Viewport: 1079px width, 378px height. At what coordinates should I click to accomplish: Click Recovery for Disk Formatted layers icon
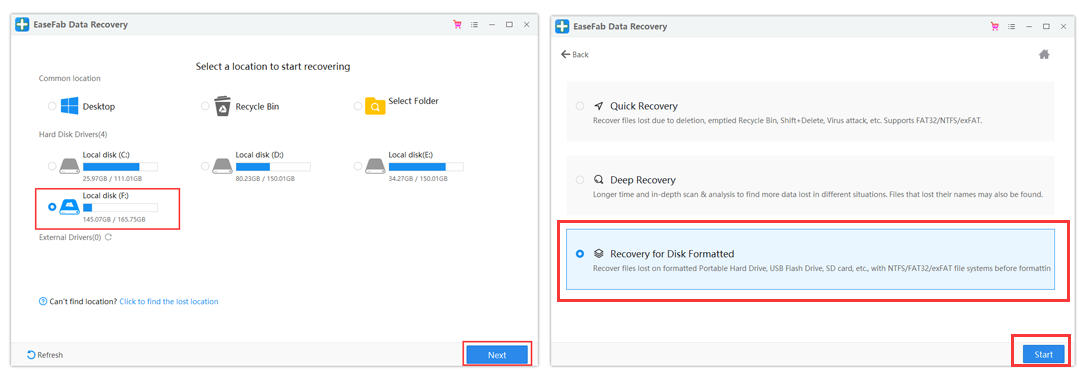pos(599,253)
